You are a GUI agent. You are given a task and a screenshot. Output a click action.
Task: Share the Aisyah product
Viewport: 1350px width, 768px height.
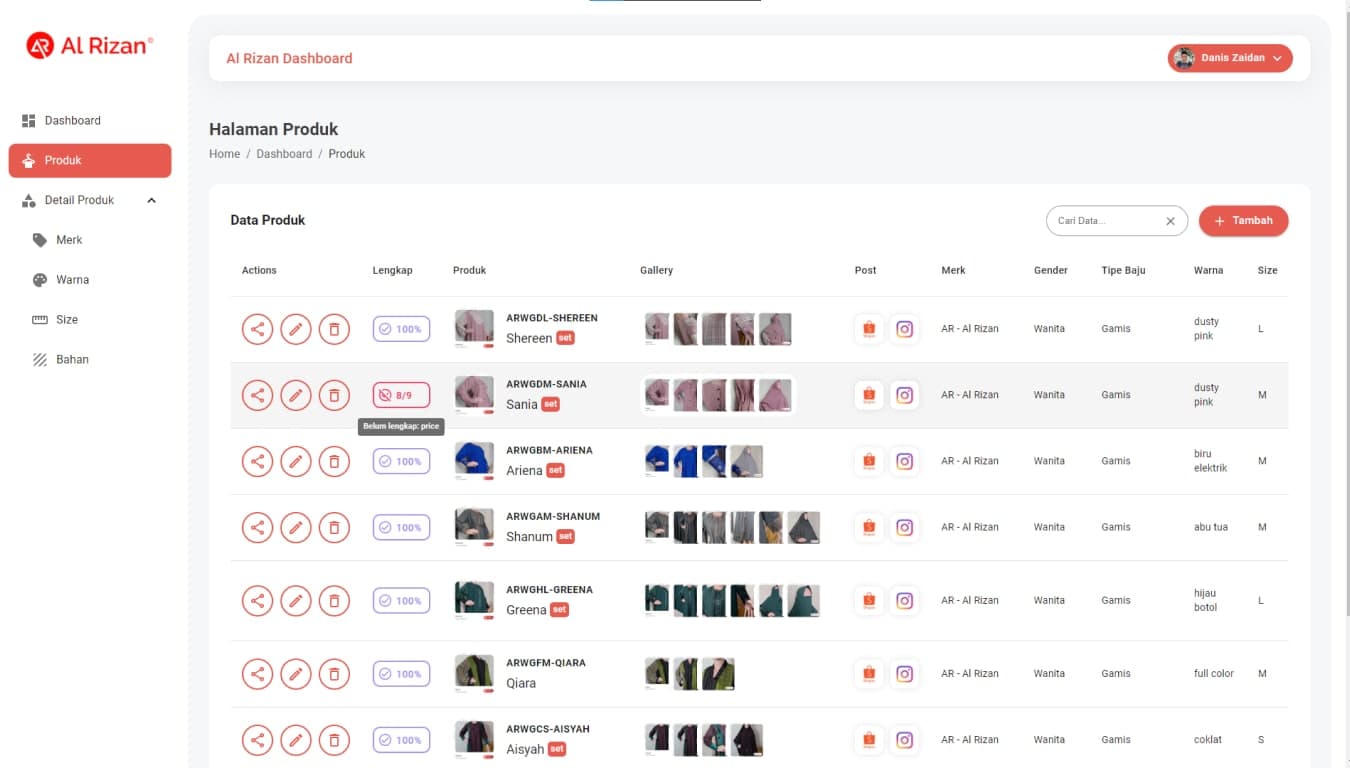[257, 740]
